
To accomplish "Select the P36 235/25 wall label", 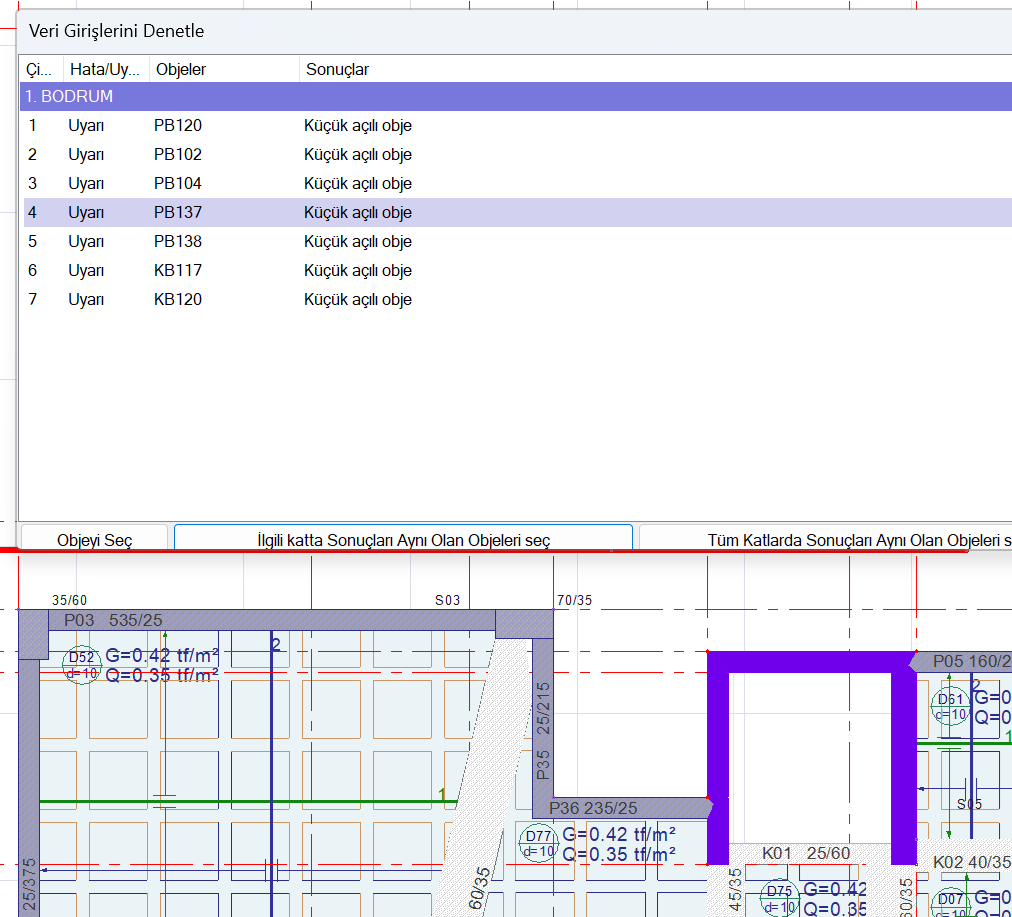I will (x=594, y=808).
